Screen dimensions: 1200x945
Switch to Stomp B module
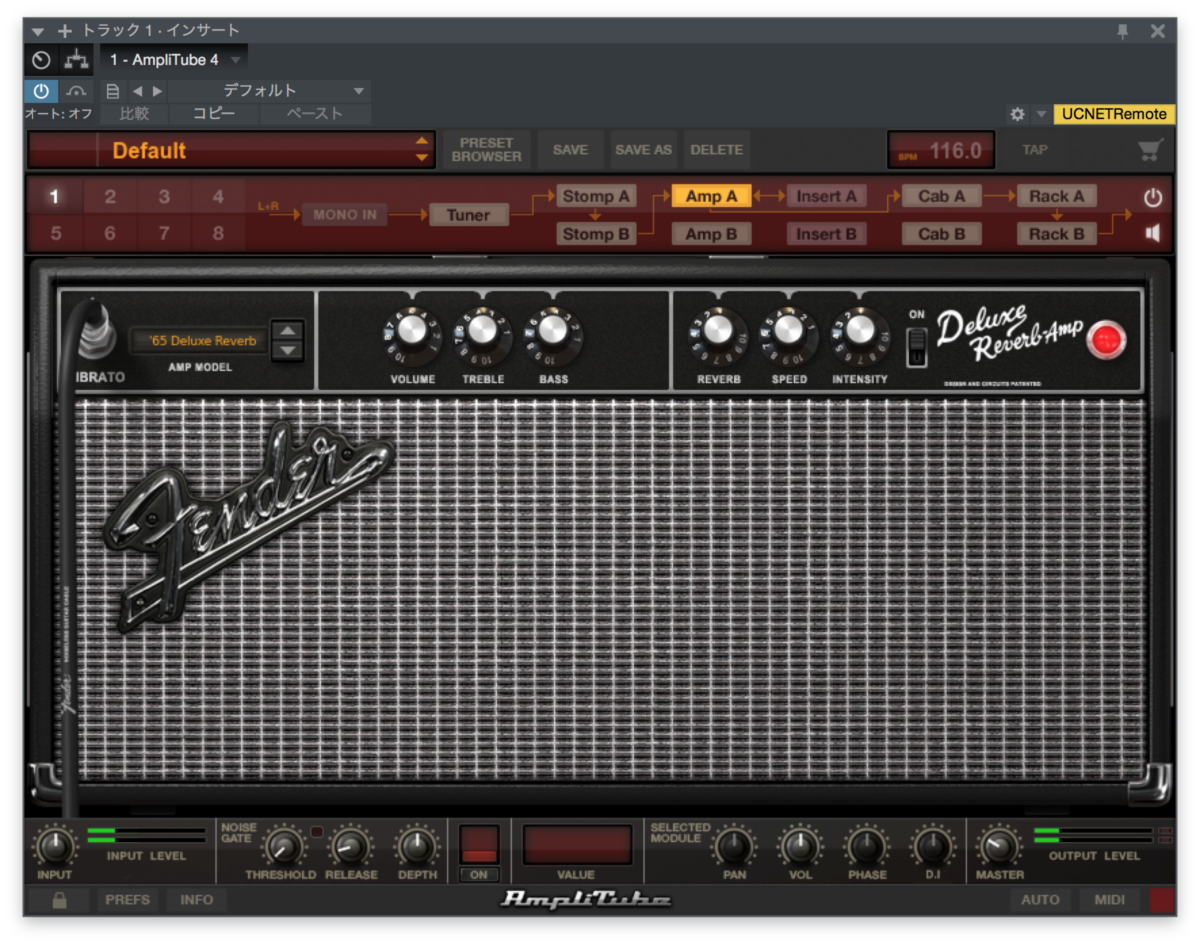[x=596, y=234]
